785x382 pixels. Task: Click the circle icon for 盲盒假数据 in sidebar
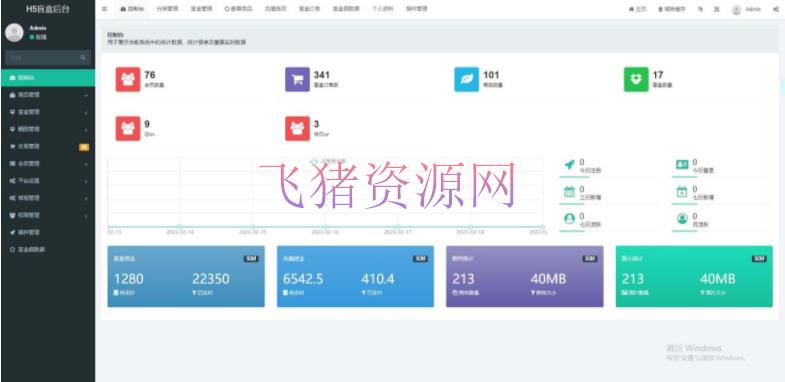point(13,249)
